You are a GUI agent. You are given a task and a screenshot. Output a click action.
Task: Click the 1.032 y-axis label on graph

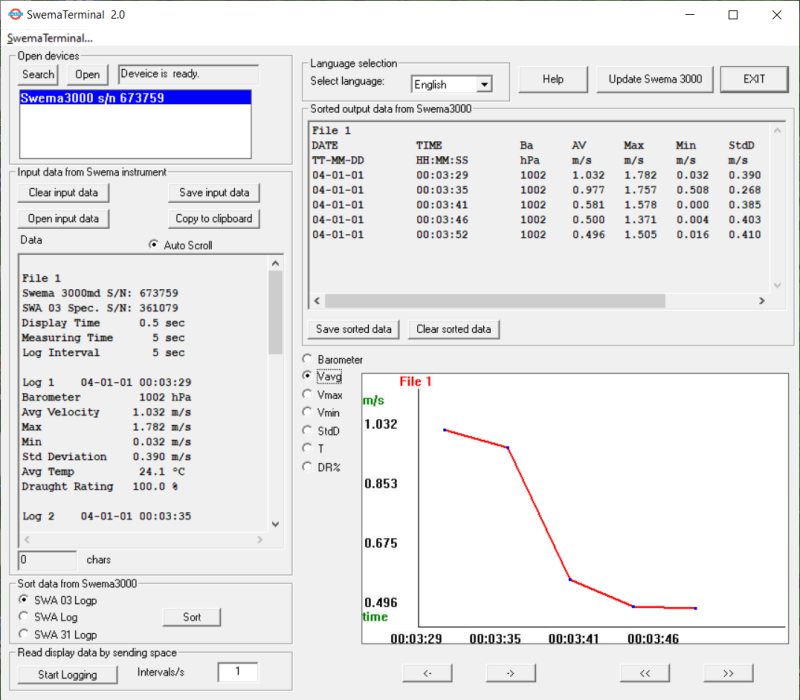point(381,424)
